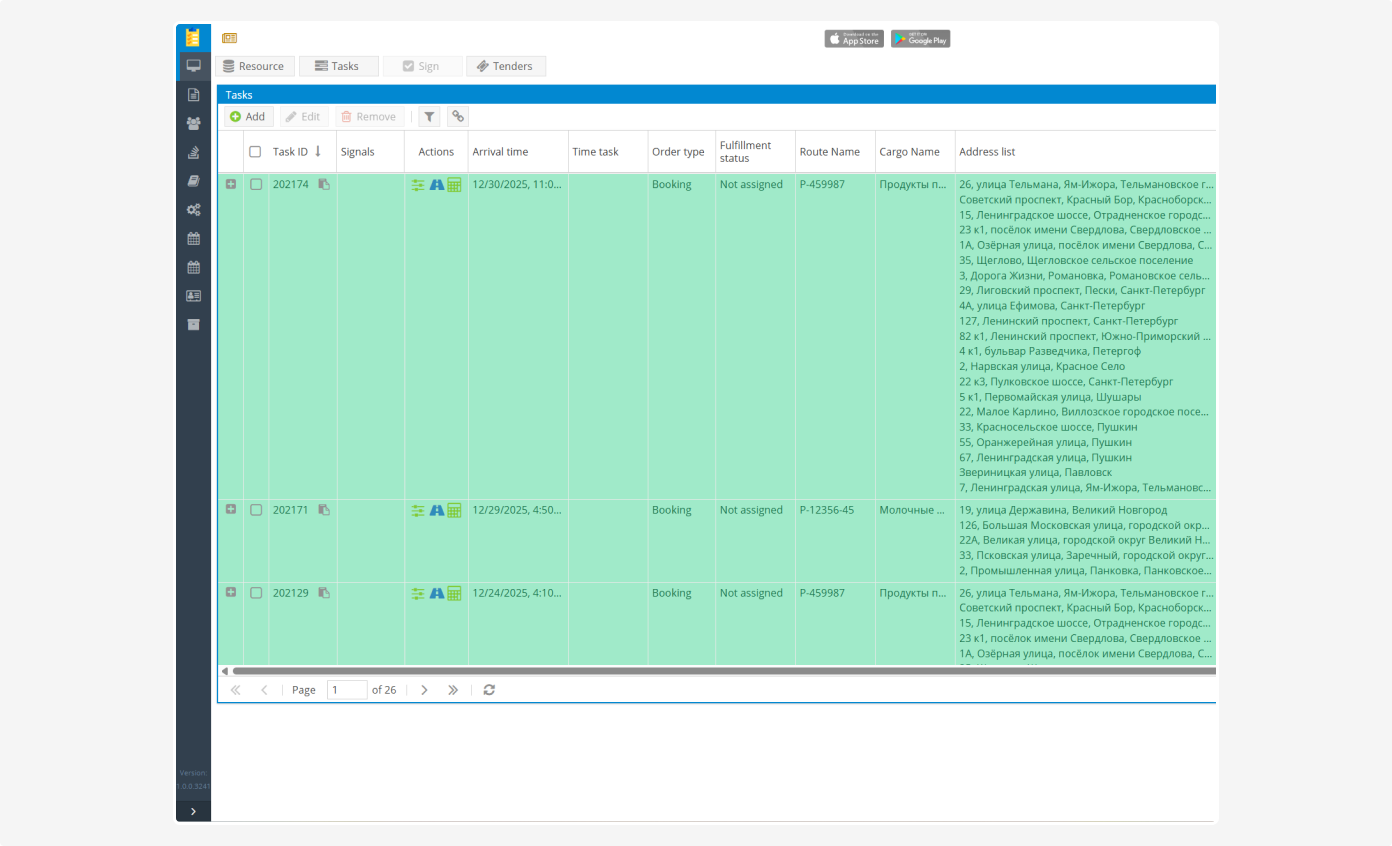Image resolution: width=1392 pixels, height=846 pixels.
Task: Click the copy icon next to task 202174
Action: pyautogui.click(x=324, y=185)
